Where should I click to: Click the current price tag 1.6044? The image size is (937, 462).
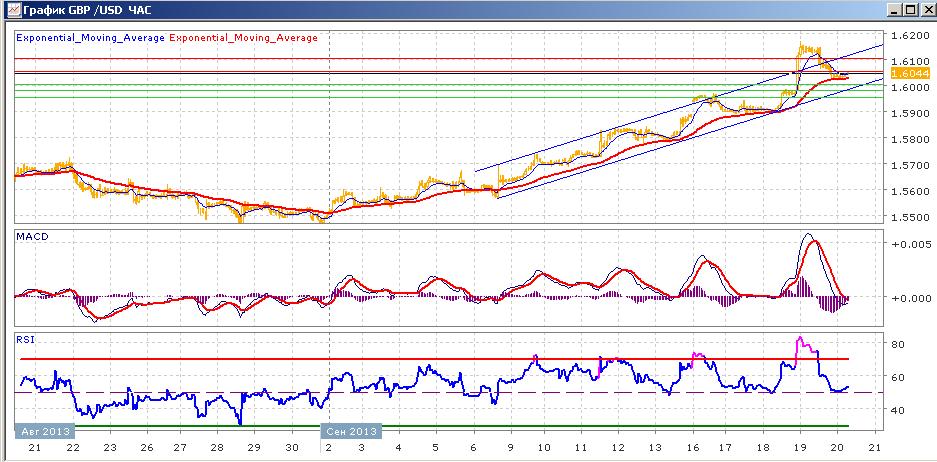tap(909, 73)
